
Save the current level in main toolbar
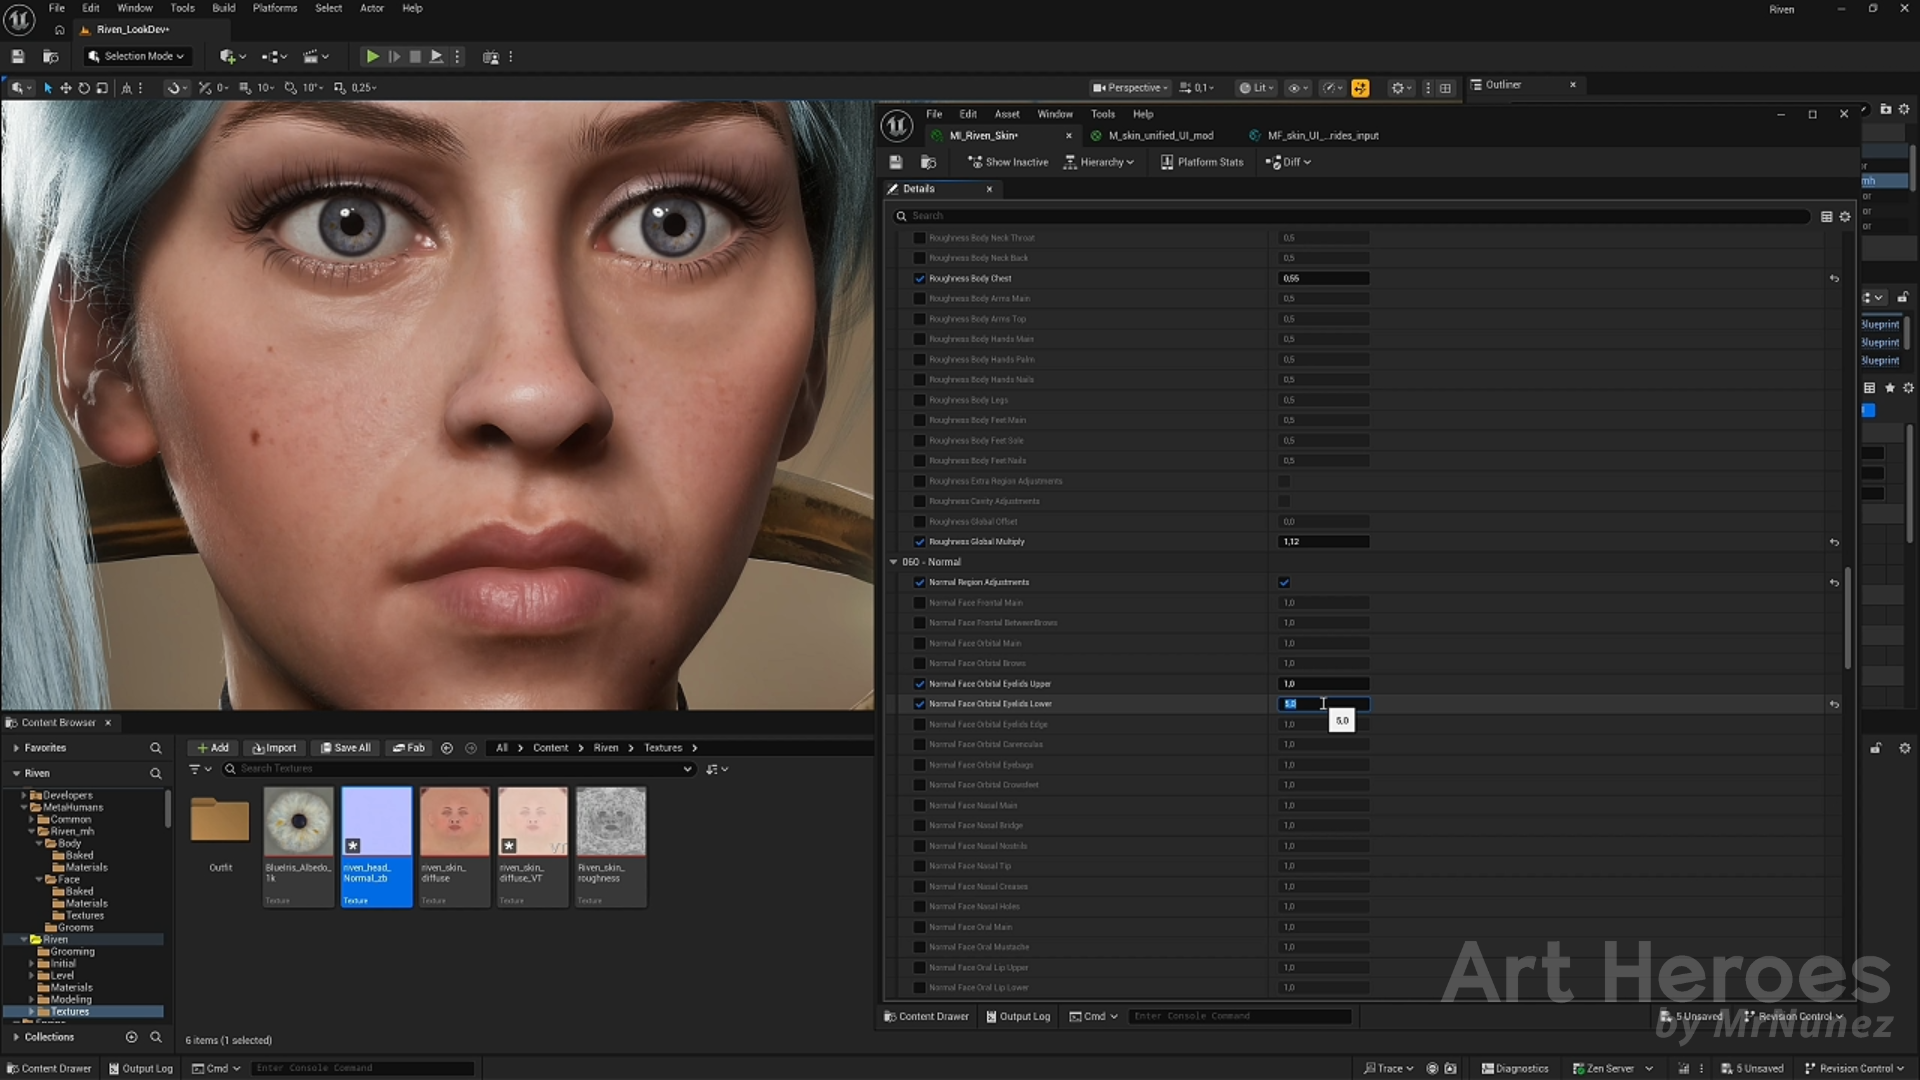17,57
